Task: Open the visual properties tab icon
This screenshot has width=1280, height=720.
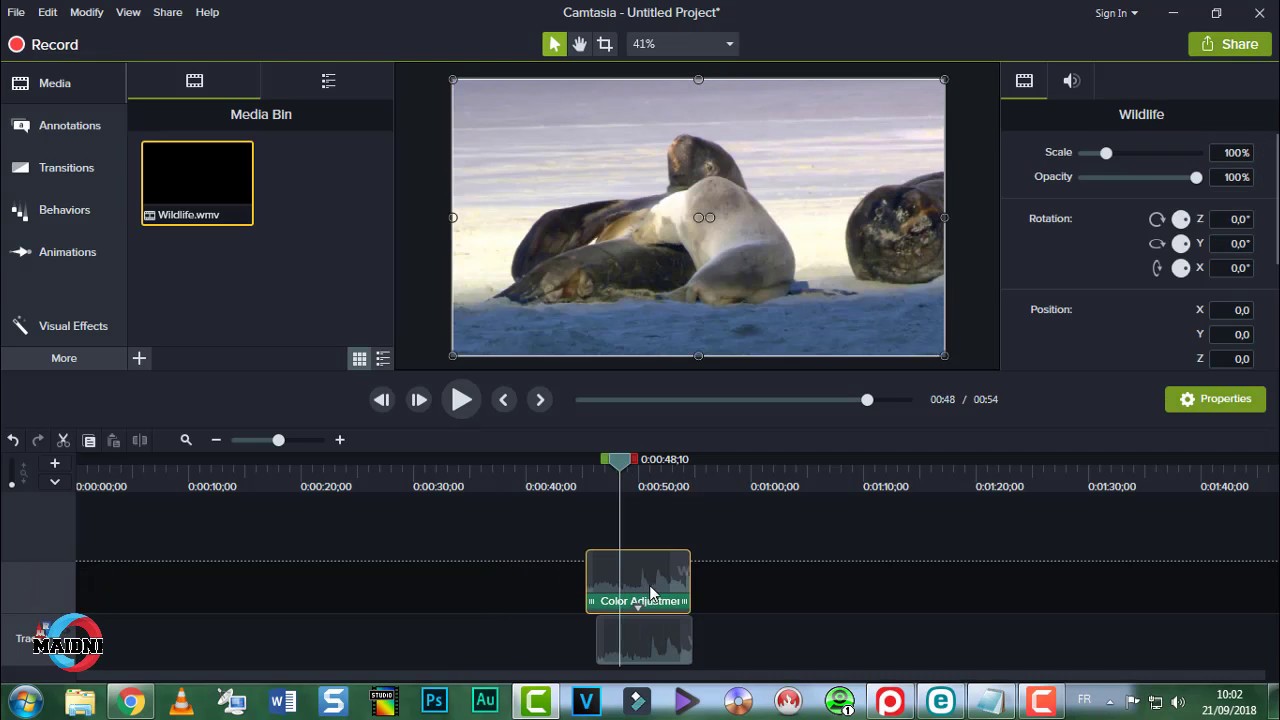Action: click(1024, 81)
